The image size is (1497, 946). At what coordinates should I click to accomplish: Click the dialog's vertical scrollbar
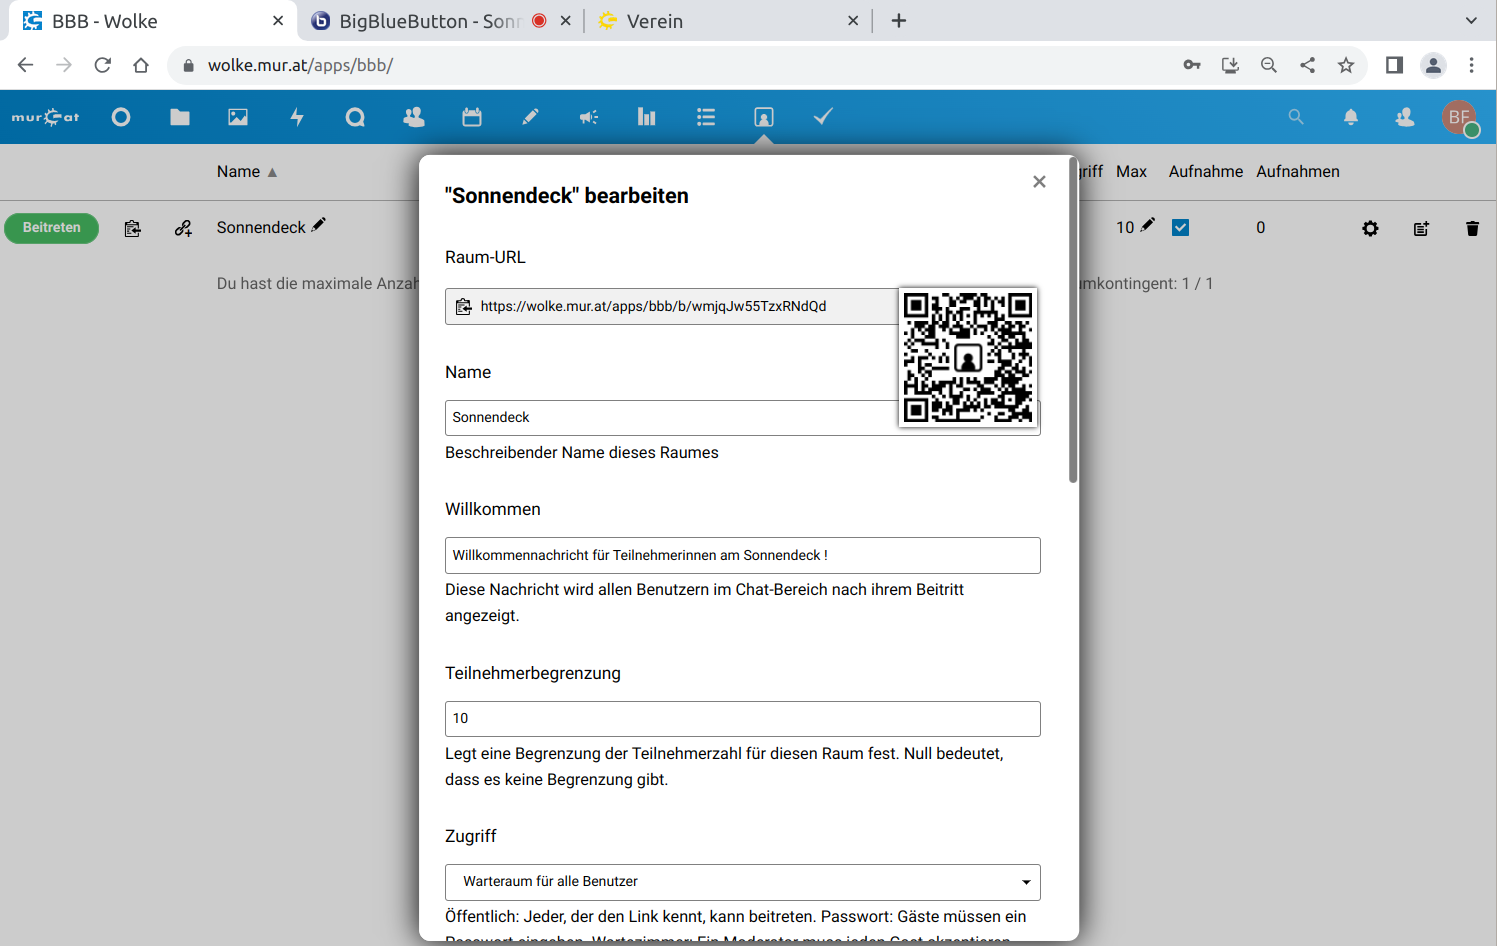(x=1073, y=320)
